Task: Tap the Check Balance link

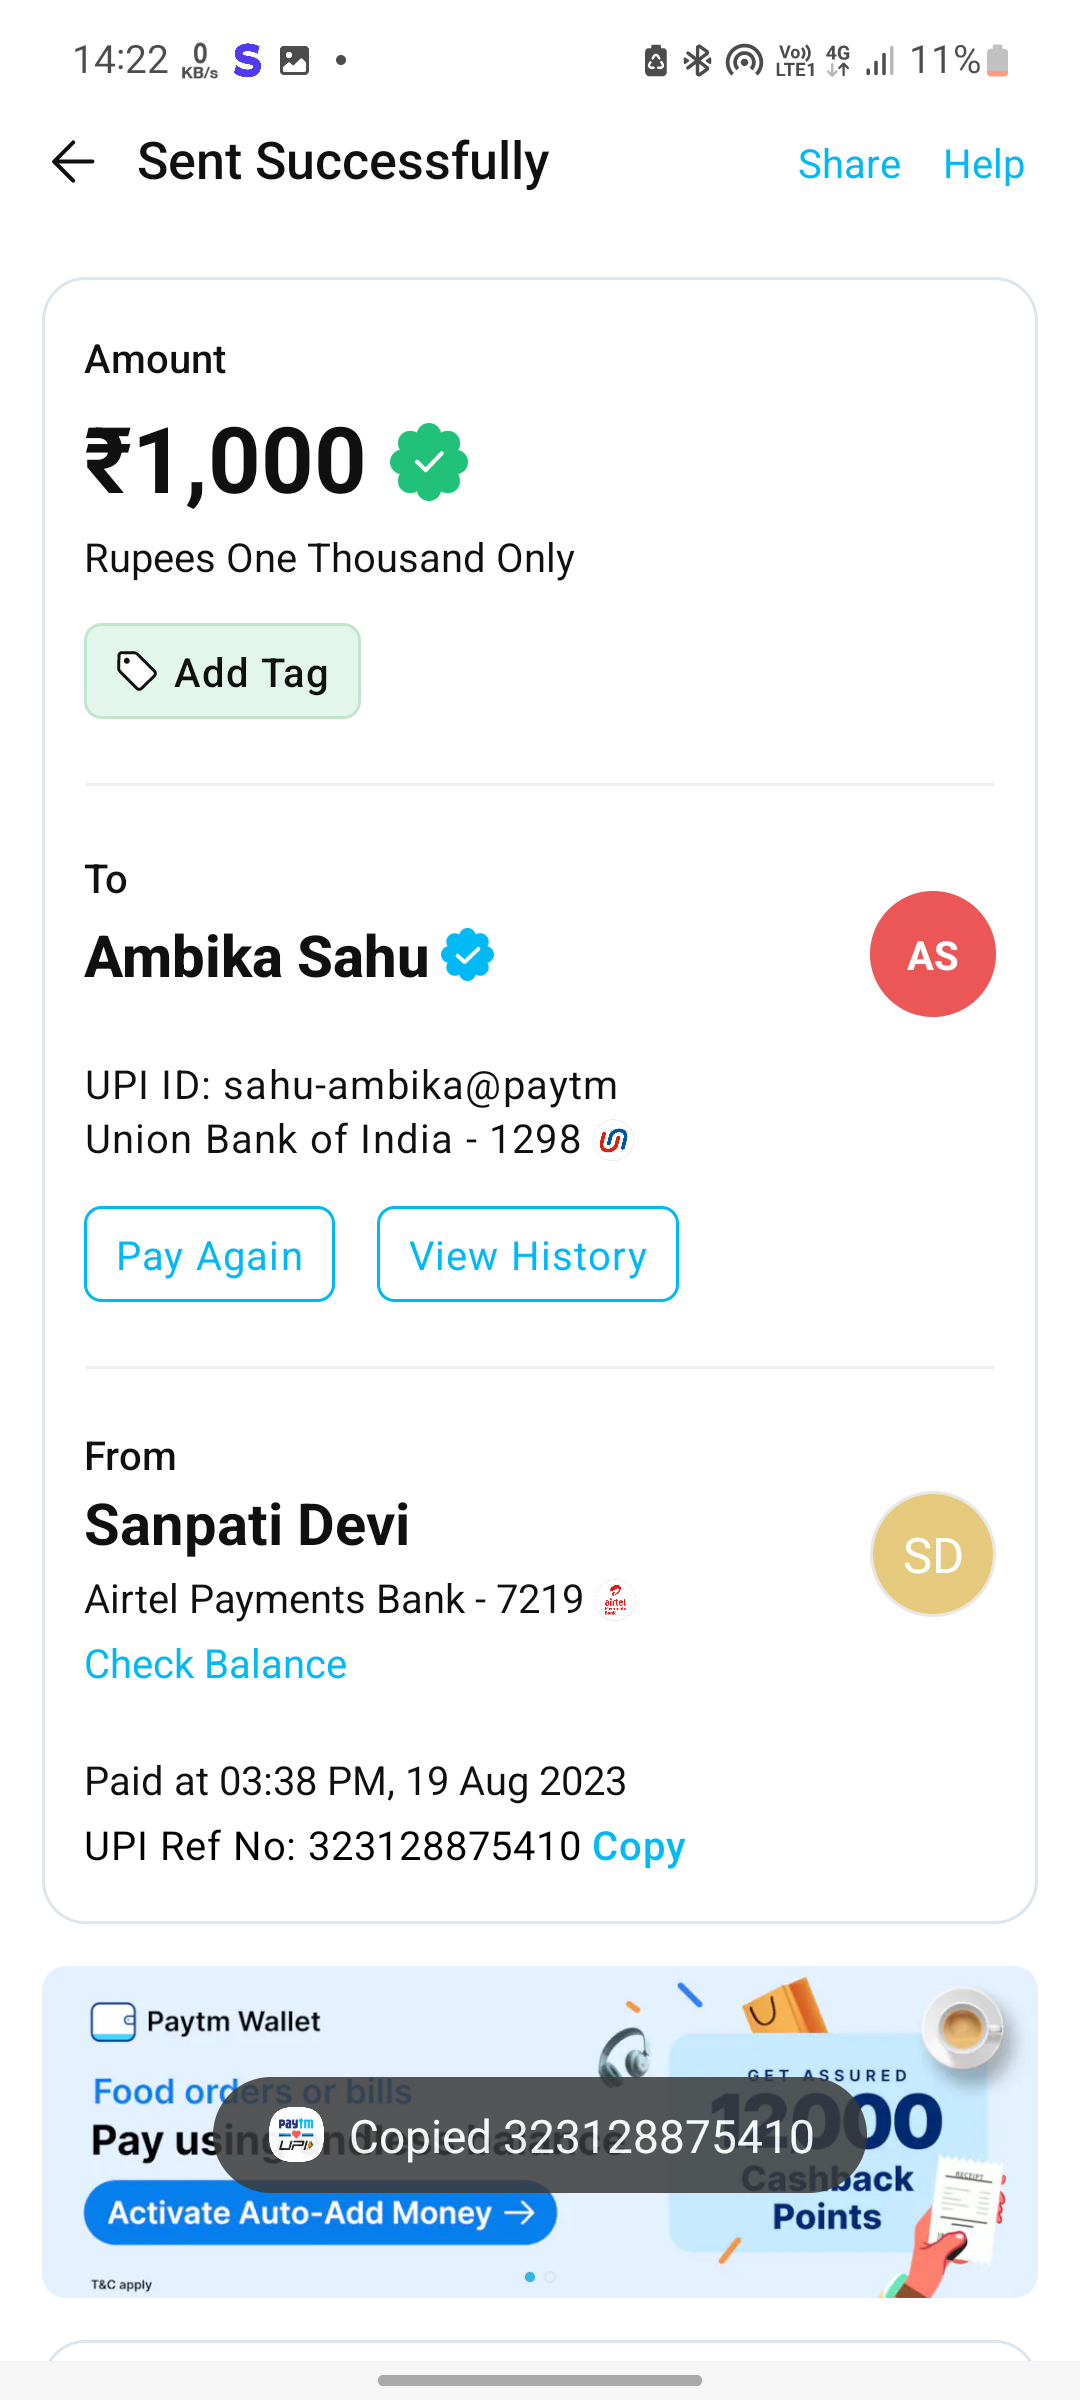Action: 216,1665
